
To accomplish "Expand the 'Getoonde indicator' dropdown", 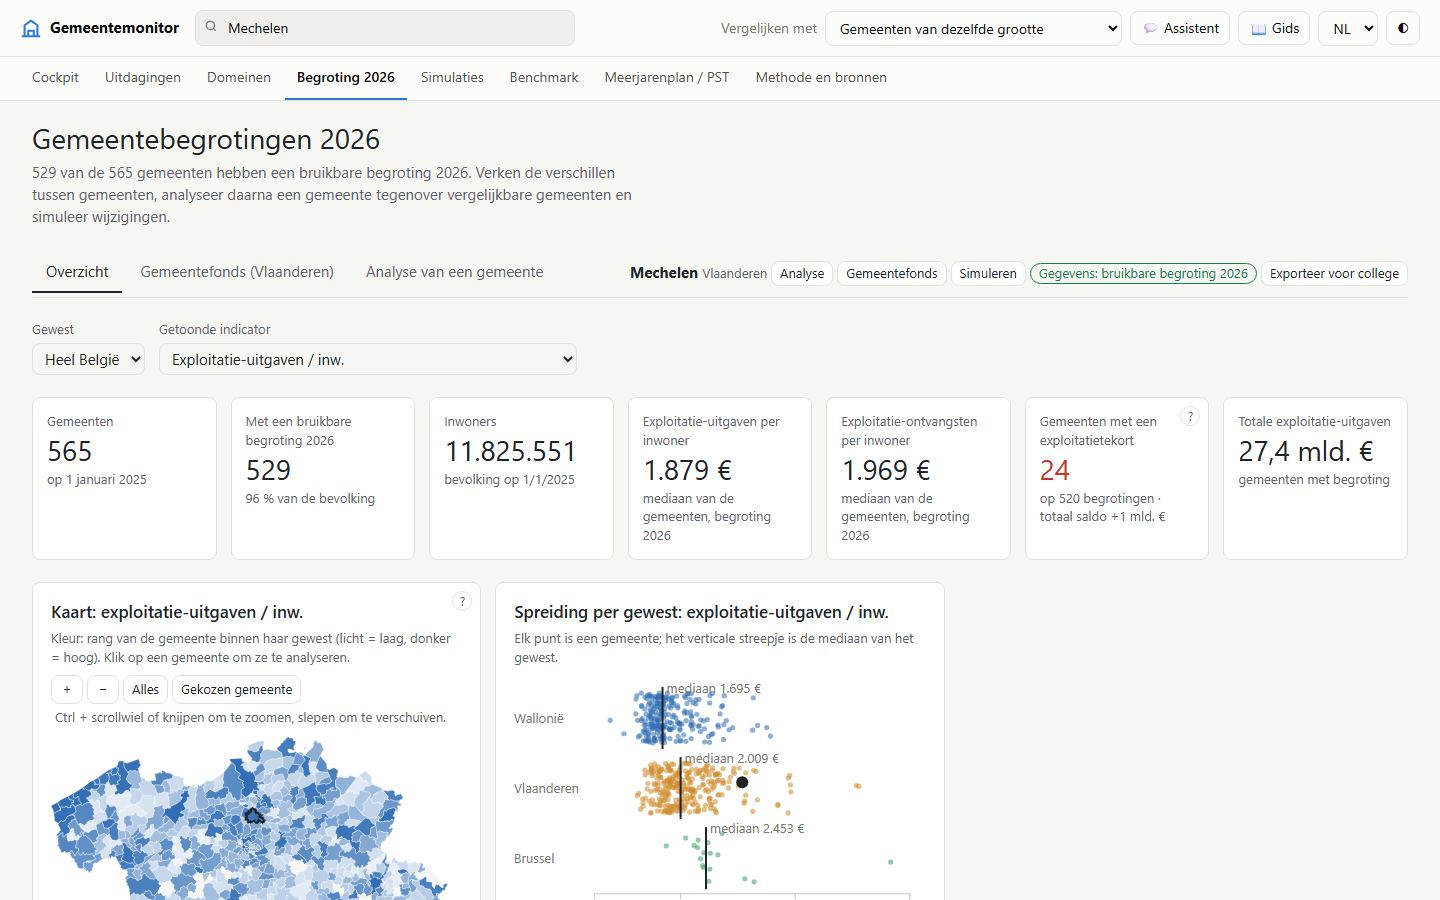I will 368,359.
